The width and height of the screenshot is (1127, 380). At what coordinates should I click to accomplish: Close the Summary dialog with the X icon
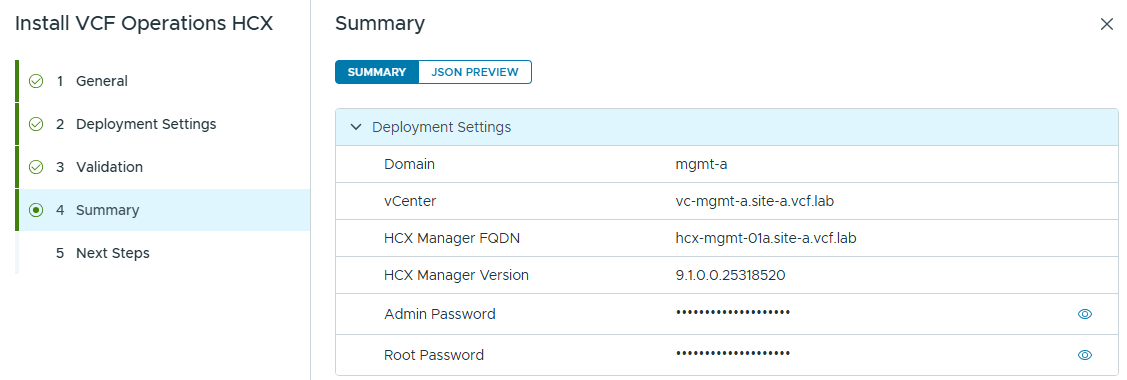tap(1107, 24)
